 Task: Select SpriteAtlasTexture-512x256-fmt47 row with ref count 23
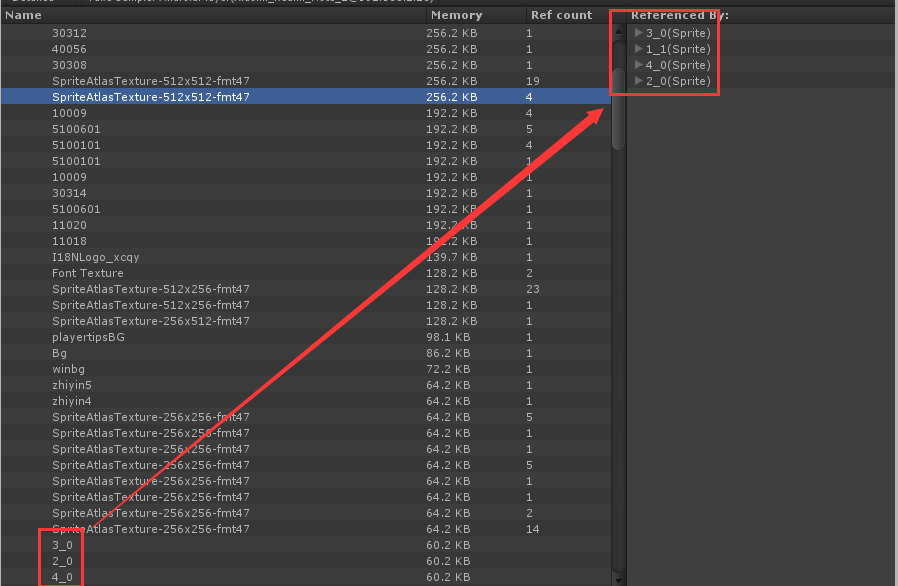pyautogui.click(x=306, y=289)
